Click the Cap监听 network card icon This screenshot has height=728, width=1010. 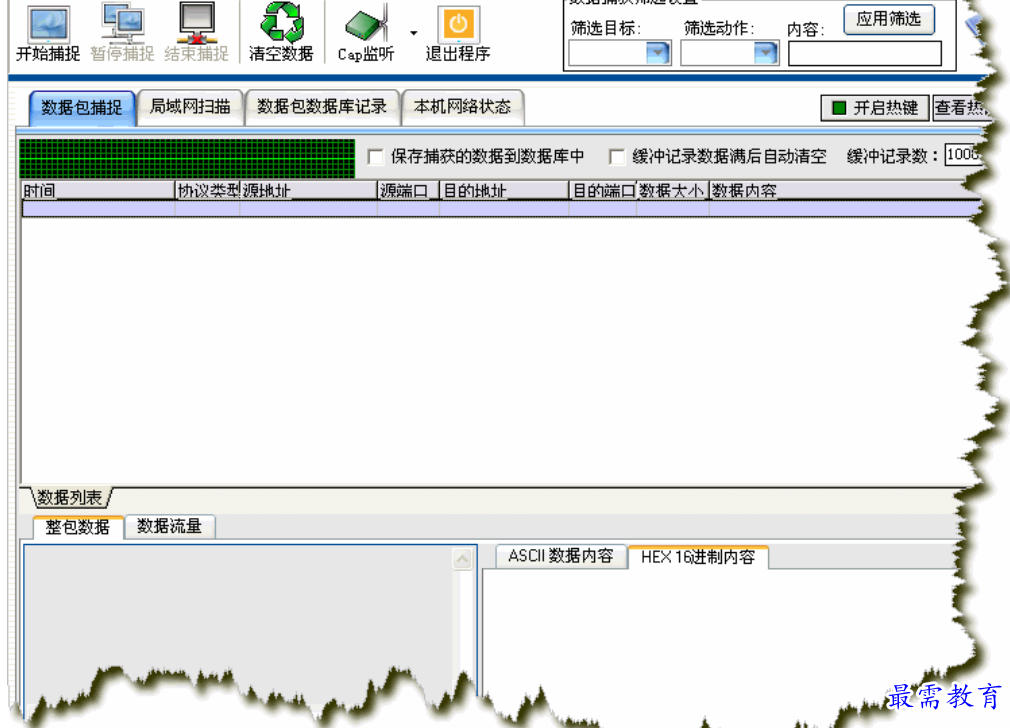[x=367, y=24]
